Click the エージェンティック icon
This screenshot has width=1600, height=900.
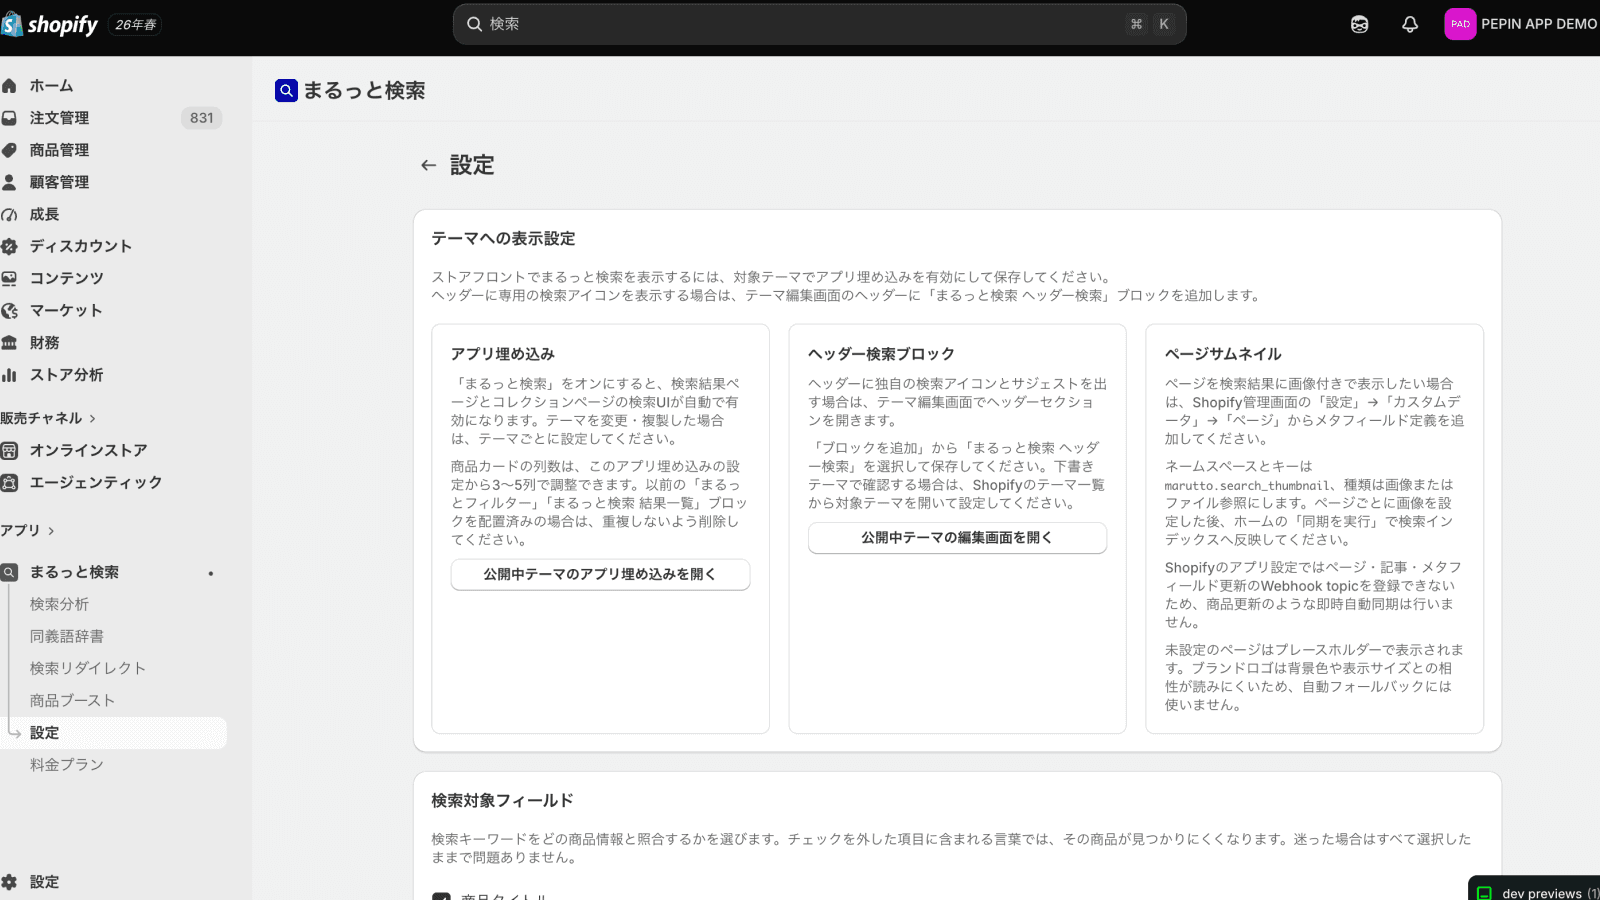(x=10, y=482)
